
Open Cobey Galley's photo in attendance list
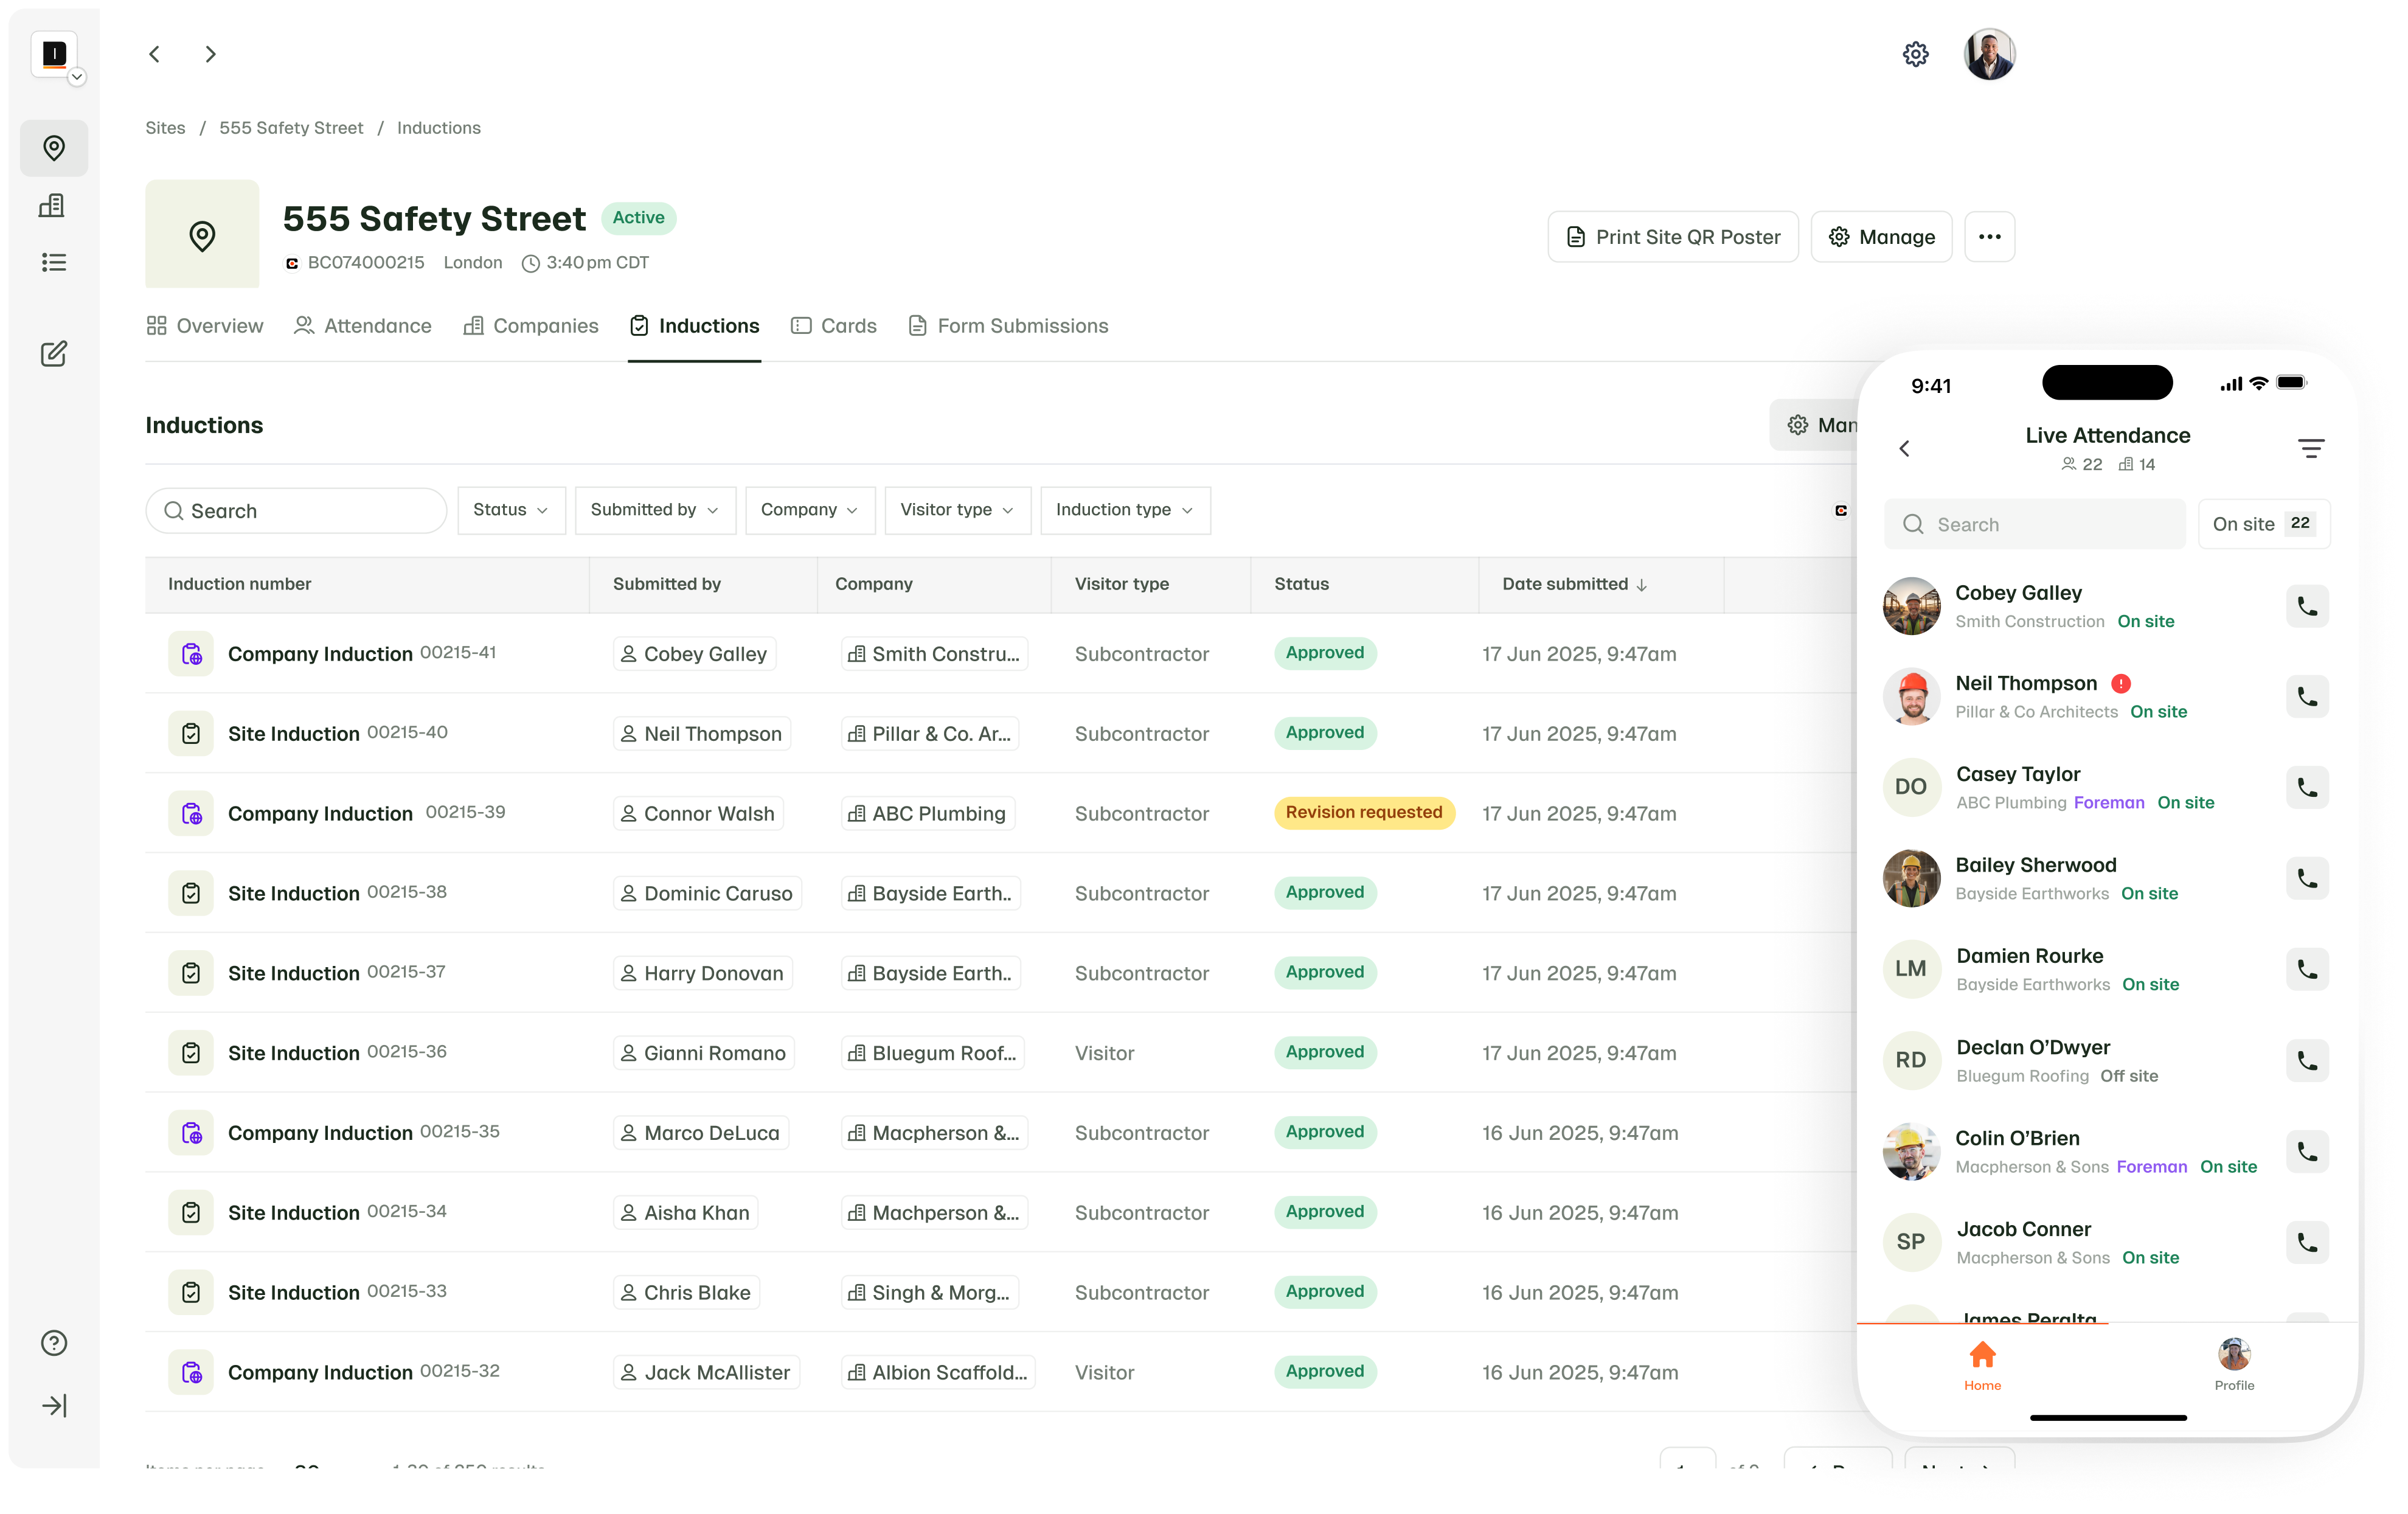click(1911, 606)
